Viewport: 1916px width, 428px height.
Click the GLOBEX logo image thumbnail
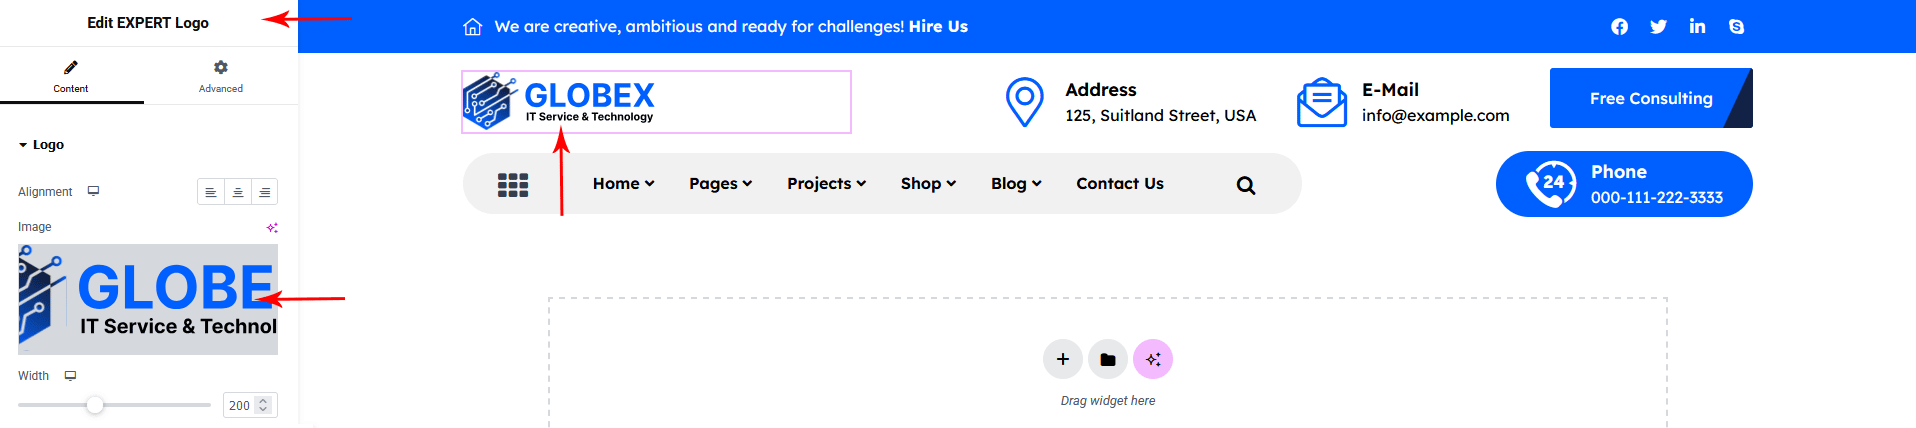[148, 299]
